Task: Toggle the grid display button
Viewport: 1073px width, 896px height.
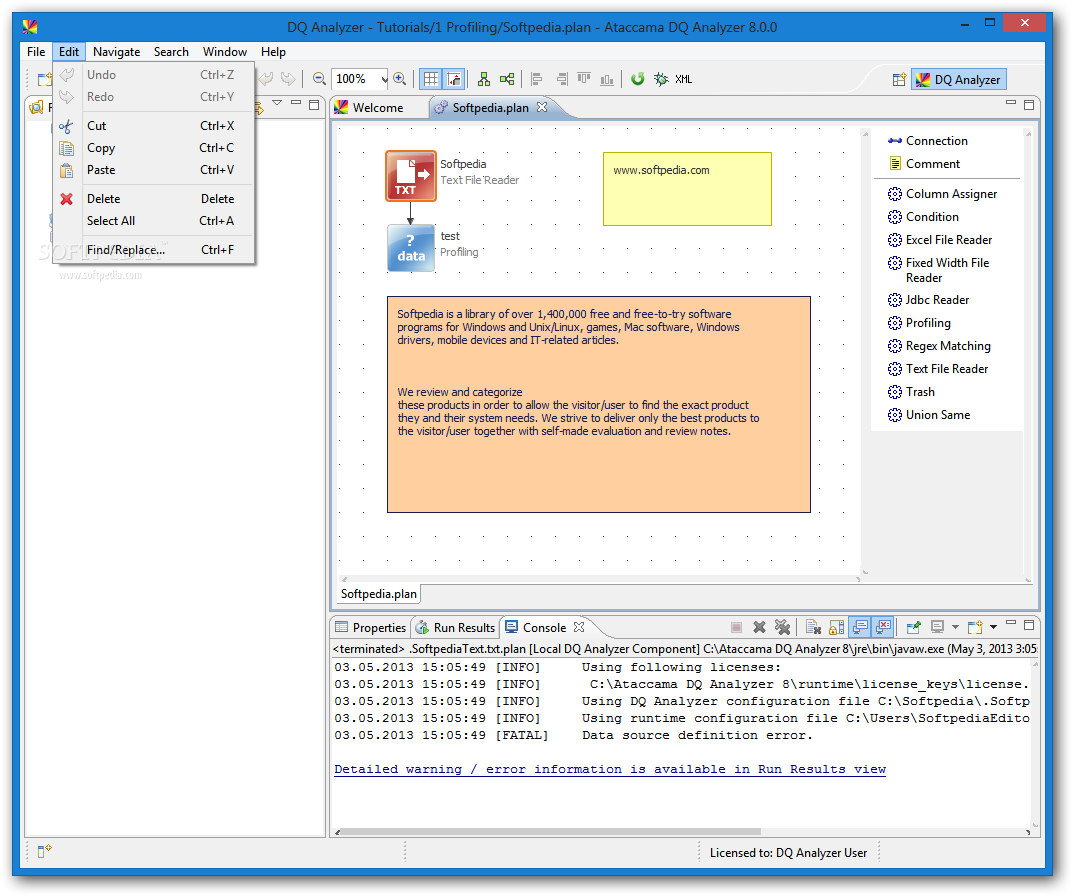Action: 430,79
